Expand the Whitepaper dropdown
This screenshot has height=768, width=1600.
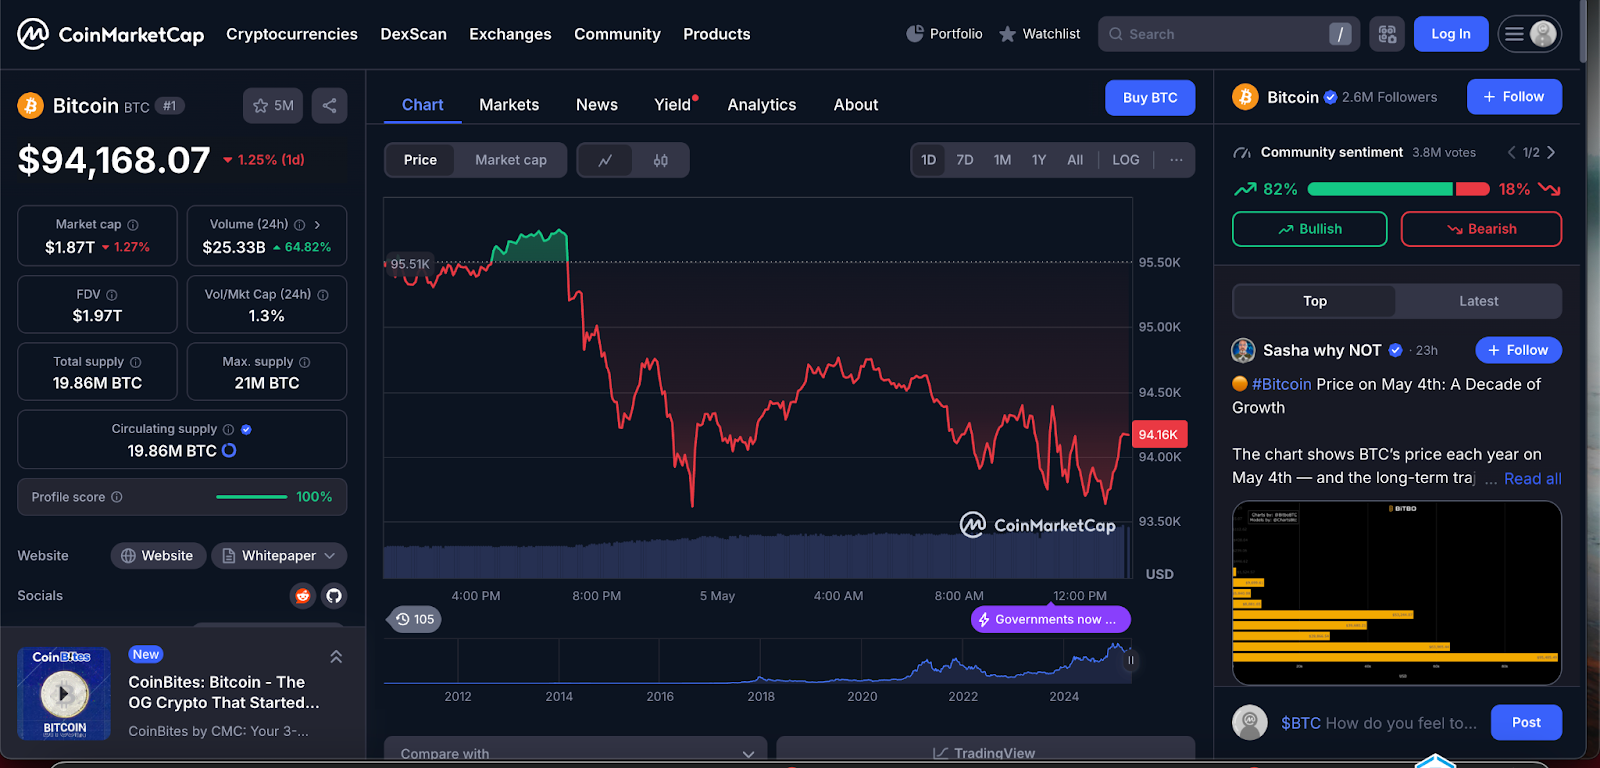[279, 556]
